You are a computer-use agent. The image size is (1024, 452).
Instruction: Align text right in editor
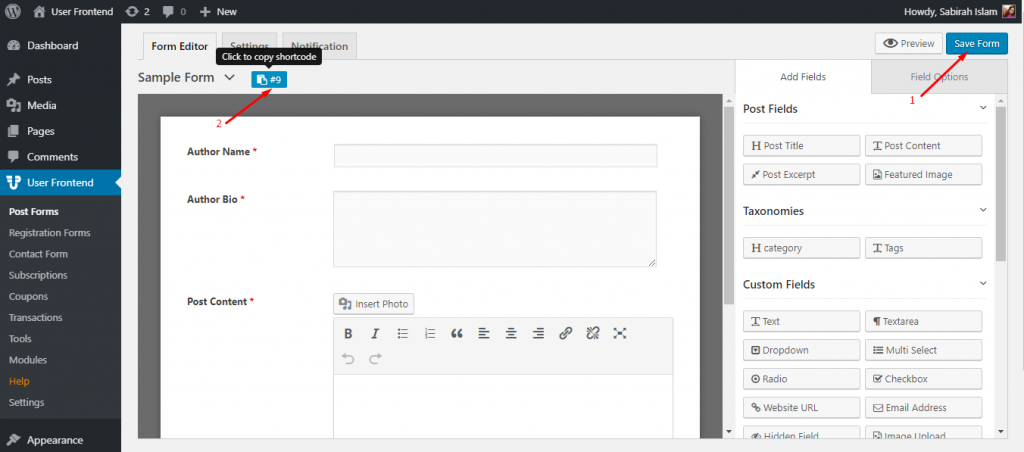click(538, 334)
